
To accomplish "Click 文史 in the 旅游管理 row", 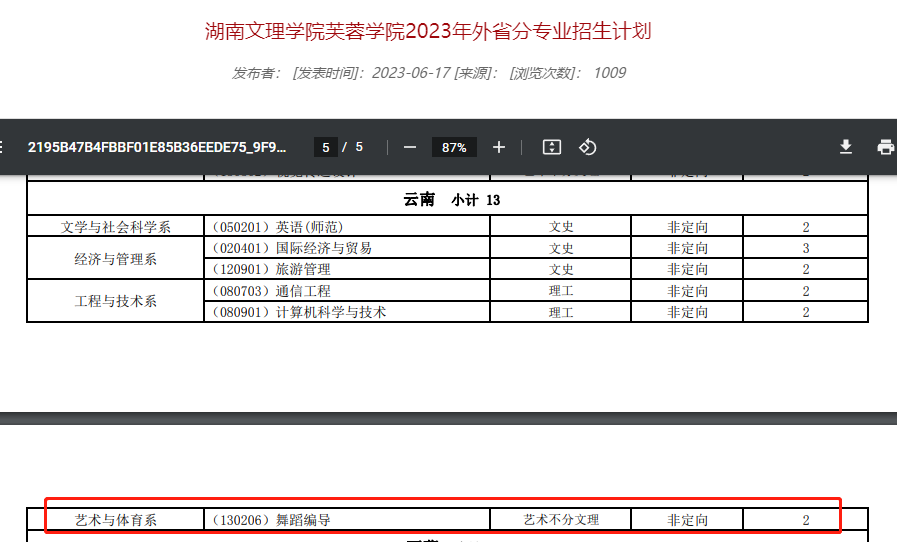I will pyautogui.click(x=561, y=269).
